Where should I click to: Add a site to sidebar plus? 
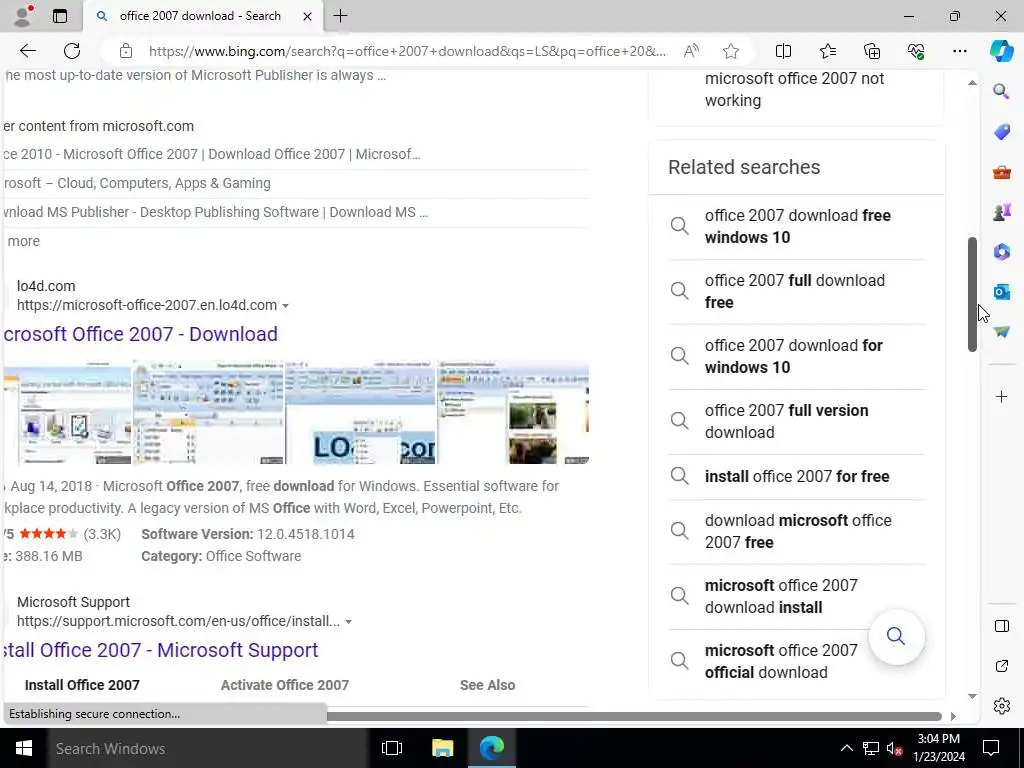(x=1001, y=396)
